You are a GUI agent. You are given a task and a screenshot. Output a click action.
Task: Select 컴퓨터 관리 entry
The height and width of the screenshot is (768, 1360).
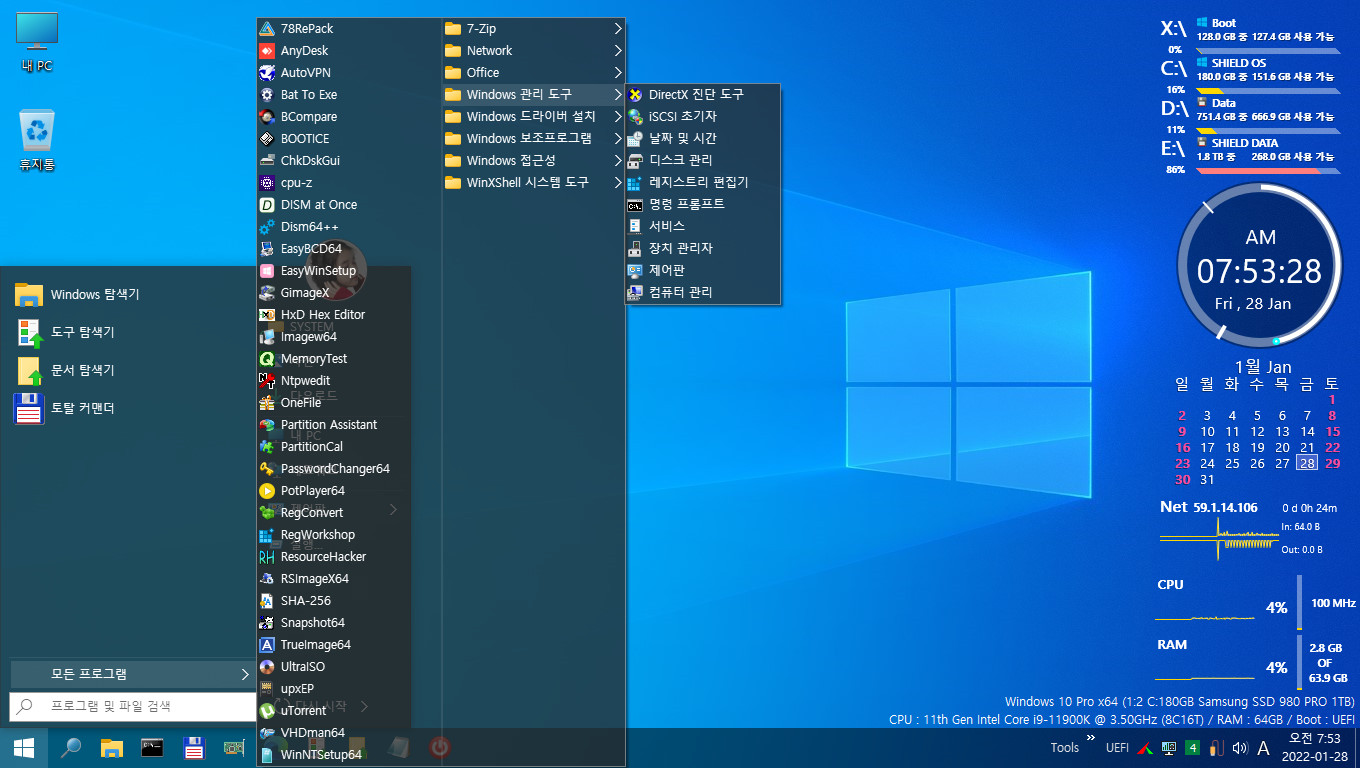[702, 292]
